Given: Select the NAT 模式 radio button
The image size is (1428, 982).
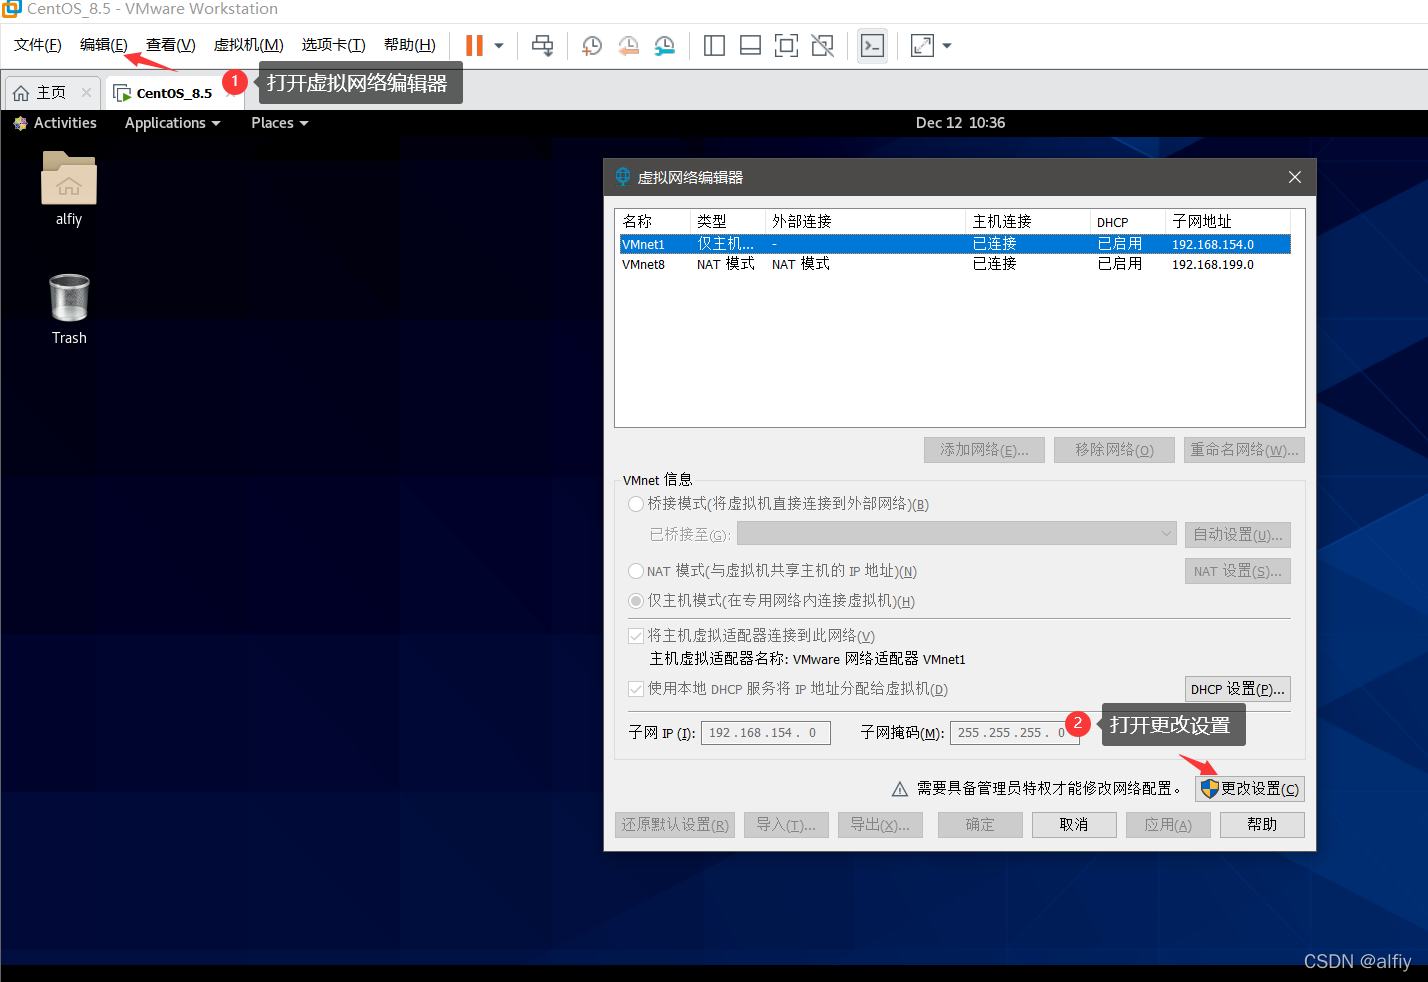Looking at the screenshot, I should [x=636, y=571].
